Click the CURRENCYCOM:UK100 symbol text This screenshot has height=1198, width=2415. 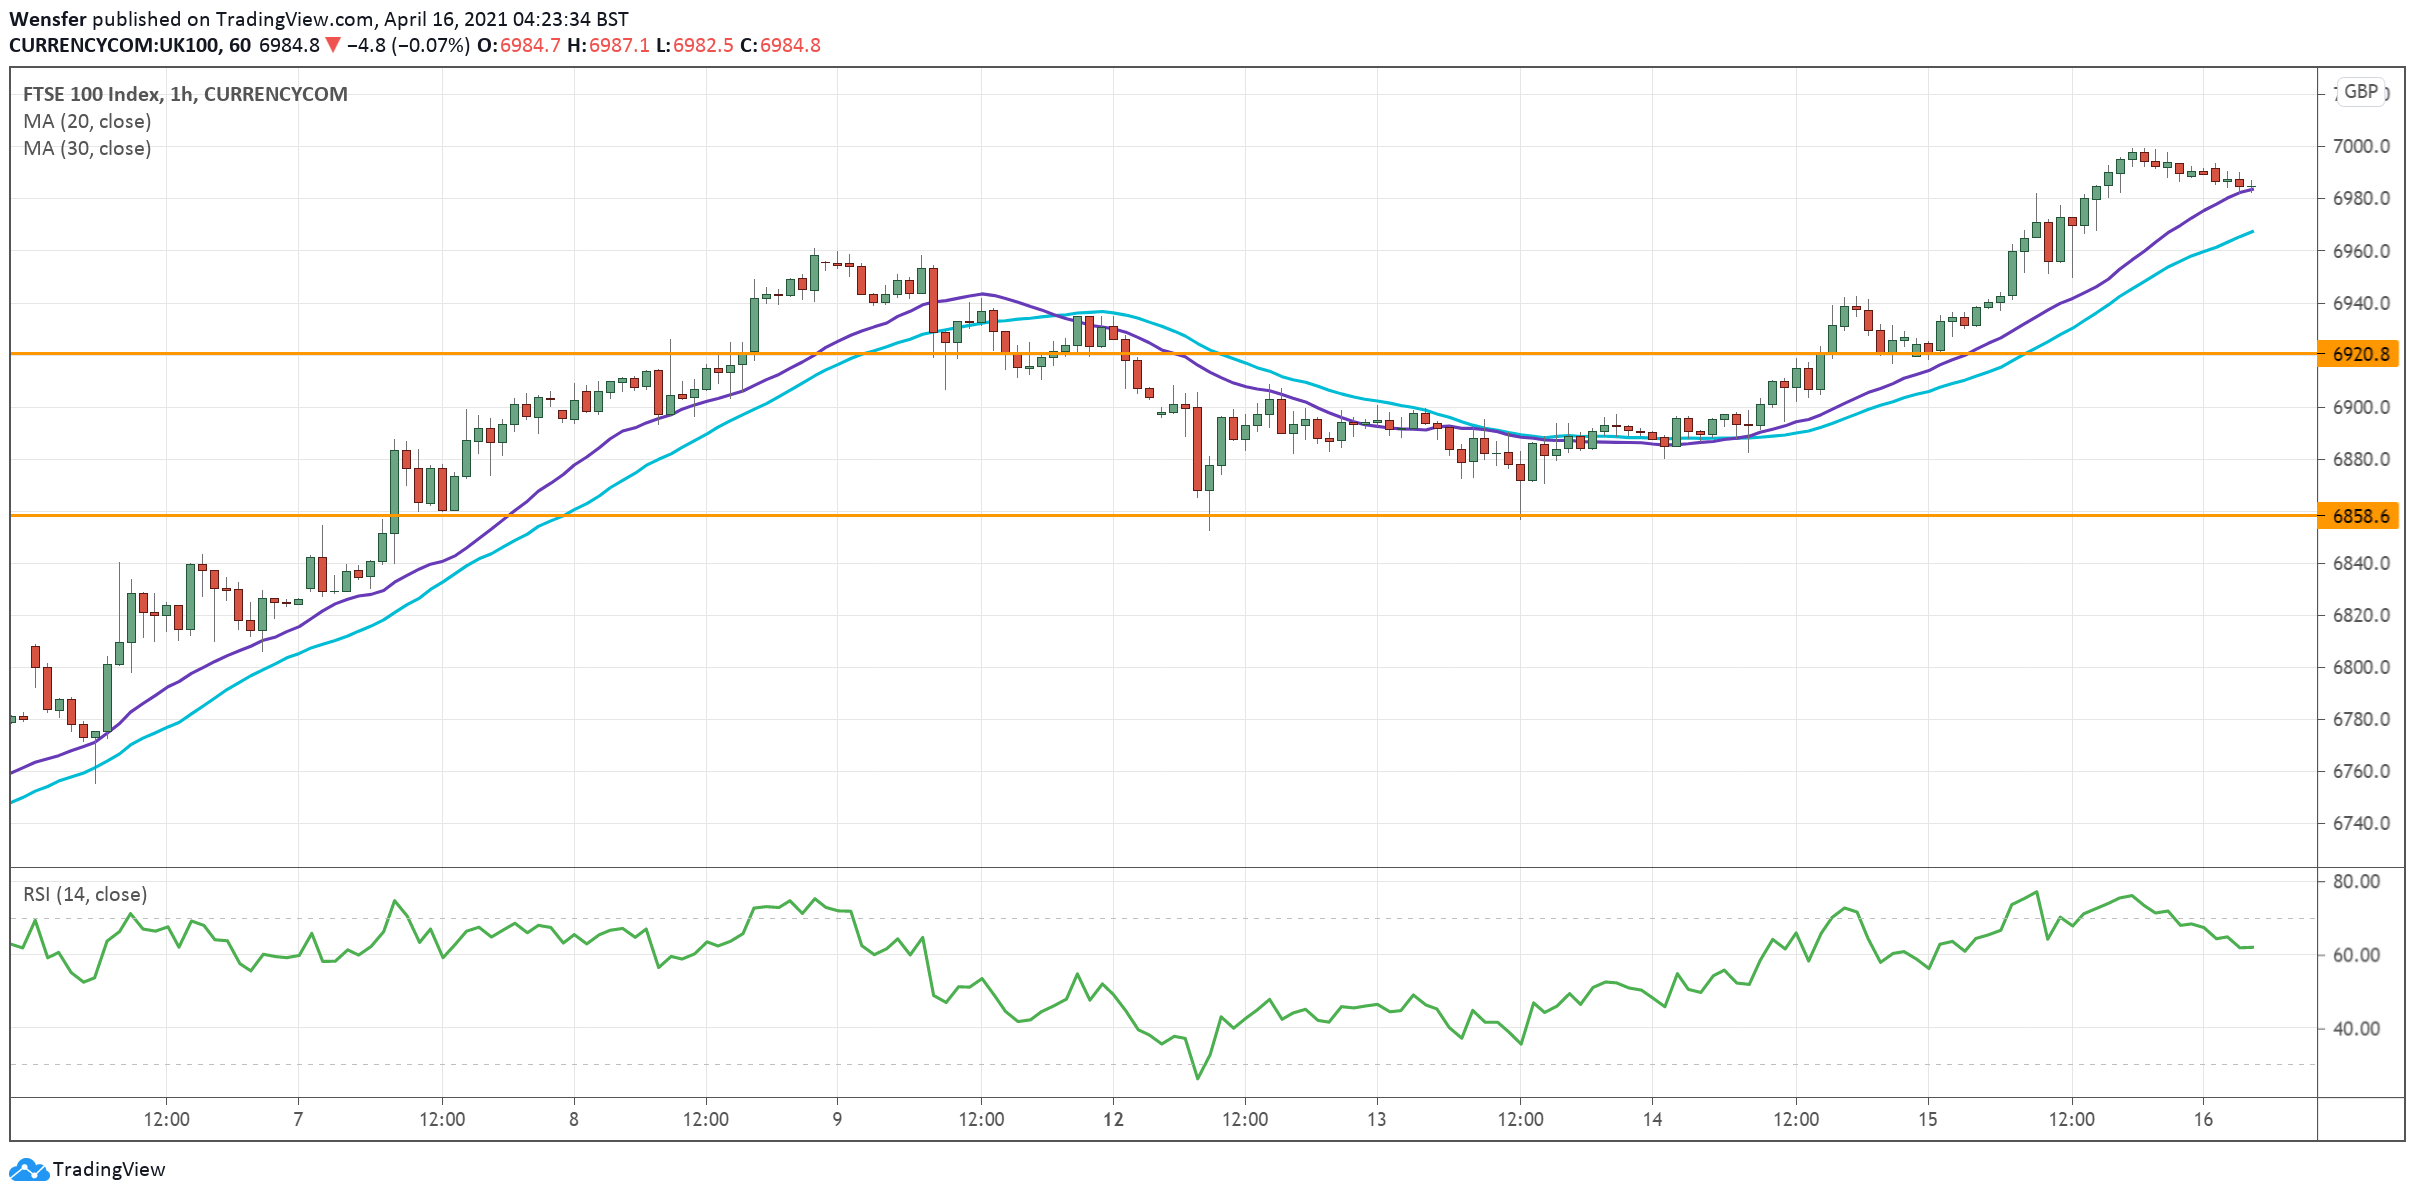tap(113, 45)
